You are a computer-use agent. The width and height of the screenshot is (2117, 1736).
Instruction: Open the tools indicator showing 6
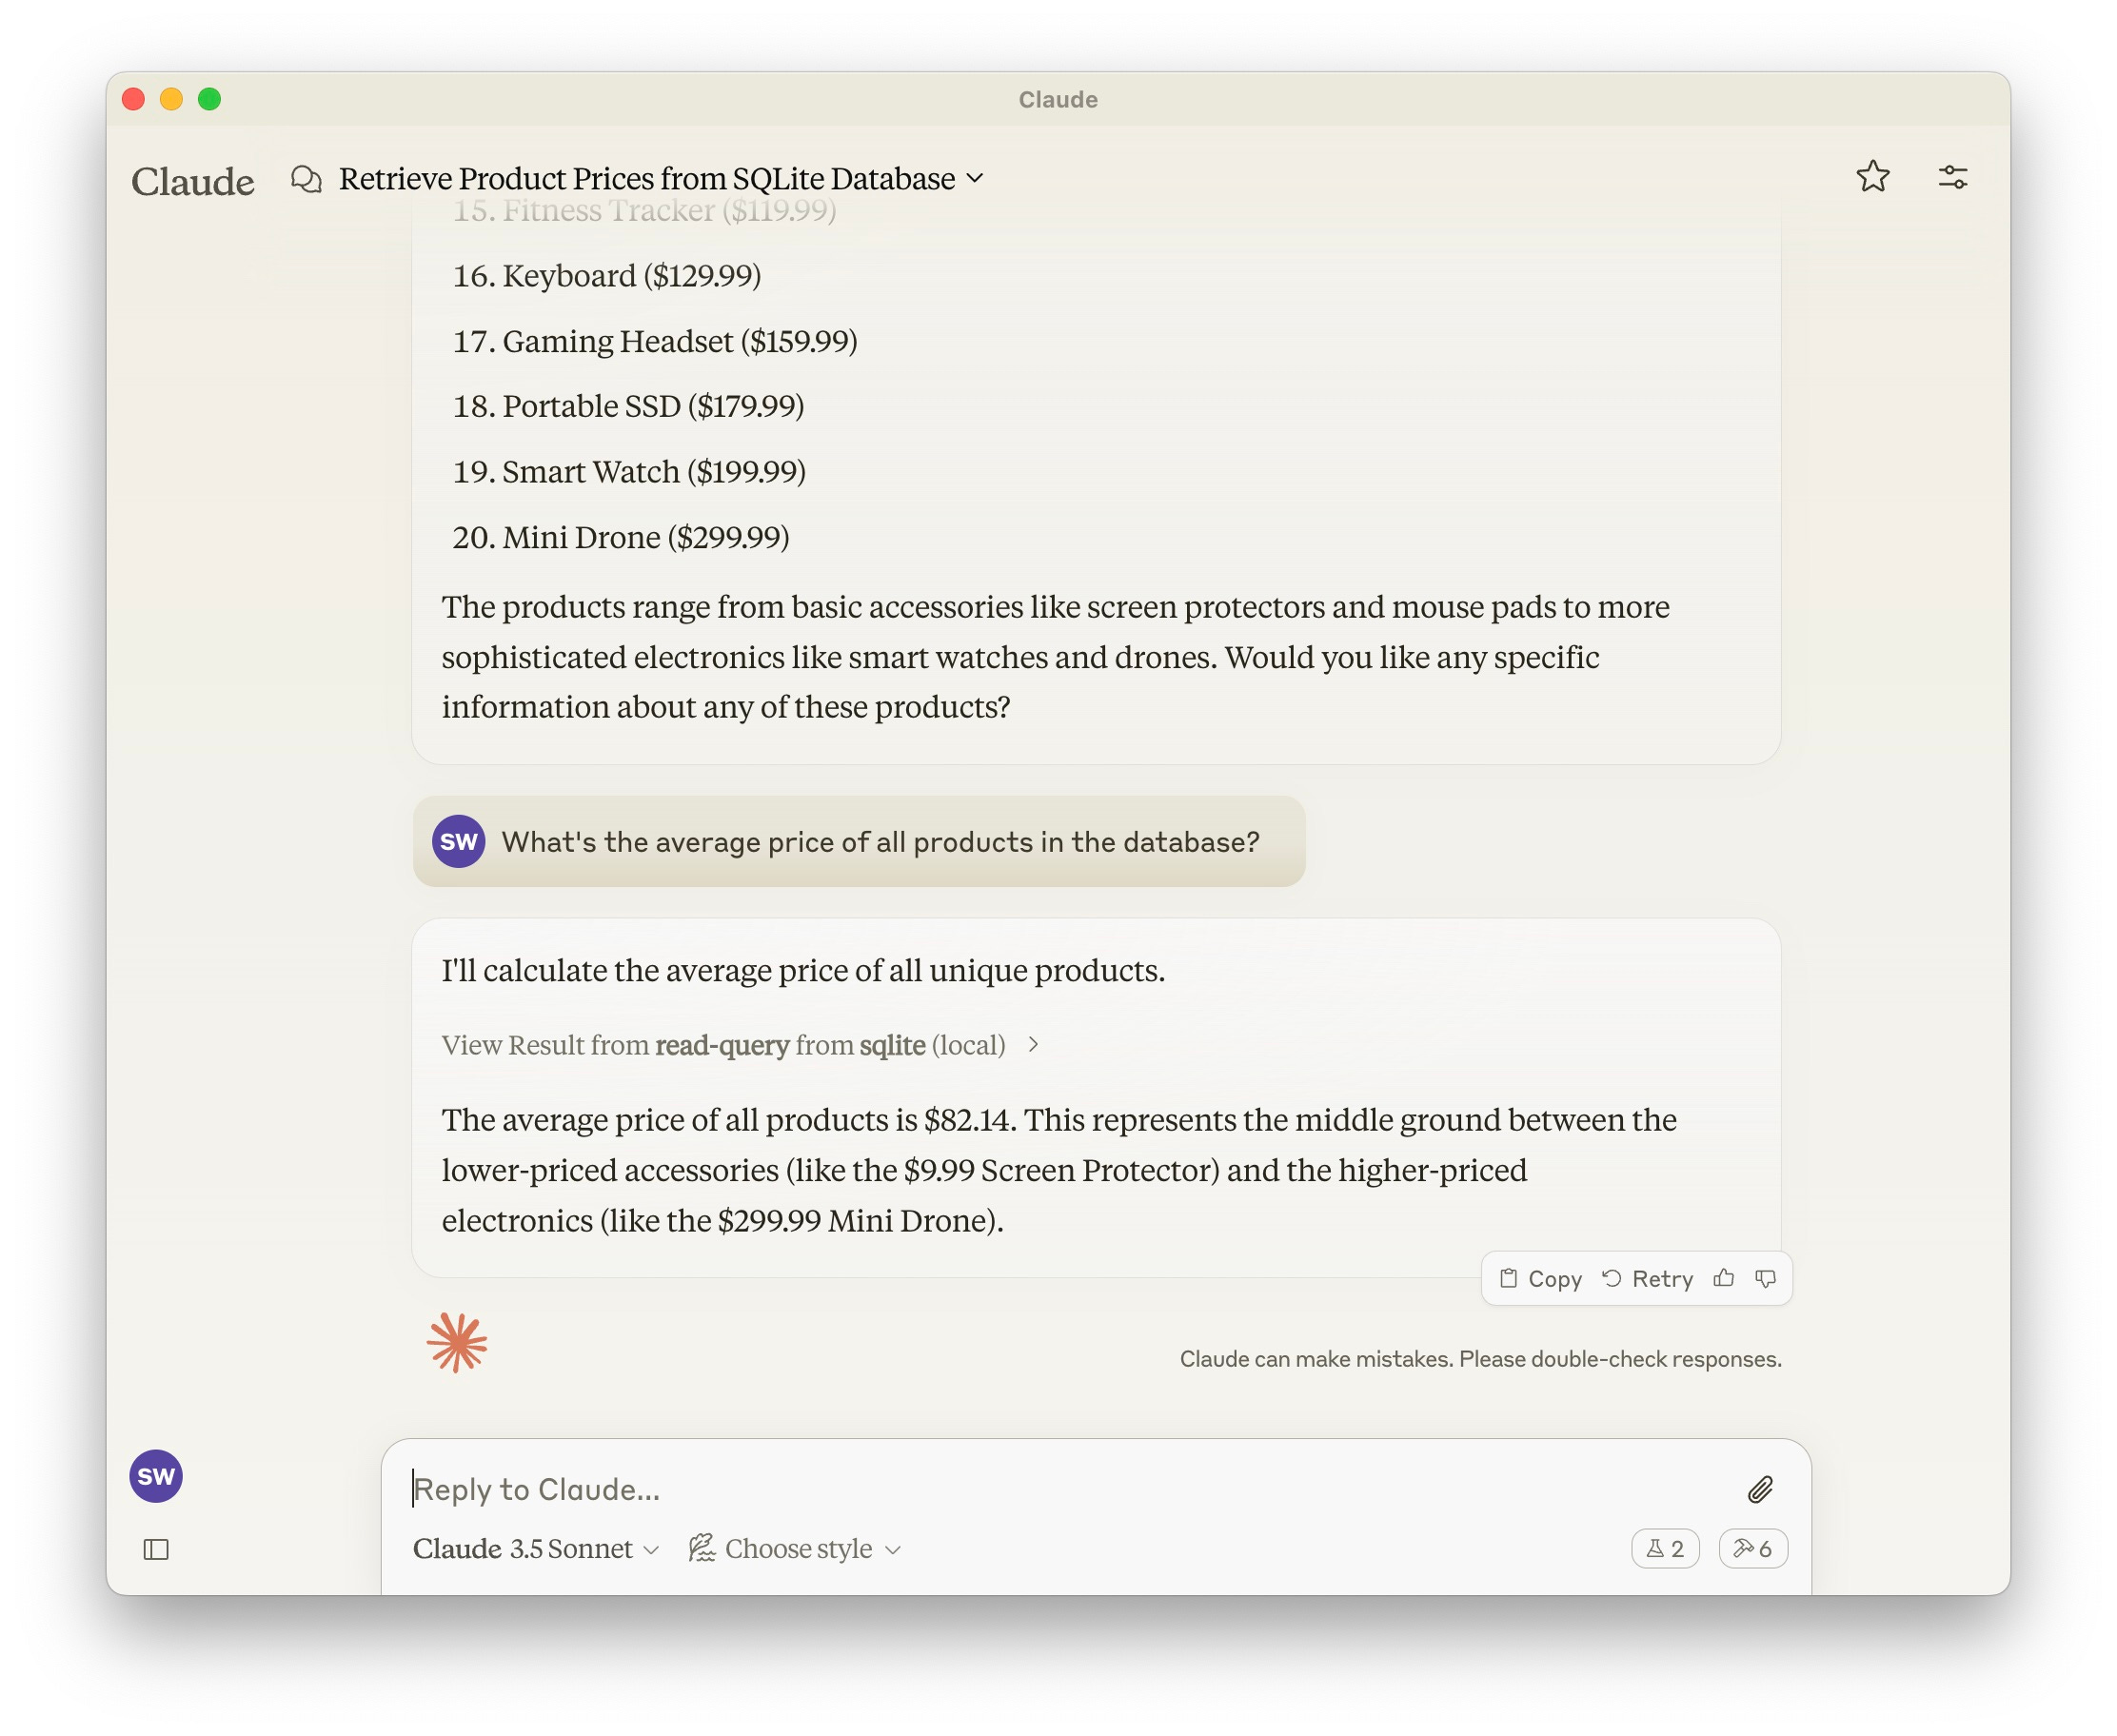(x=1752, y=1549)
